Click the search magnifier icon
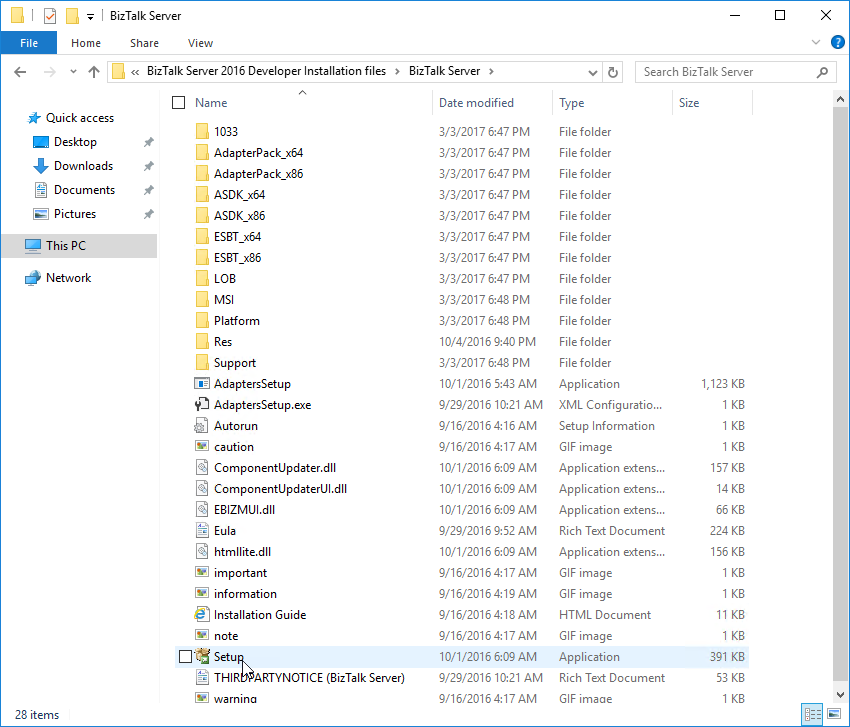Image resolution: width=850 pixels, height=727 pixels. [822, 72]
